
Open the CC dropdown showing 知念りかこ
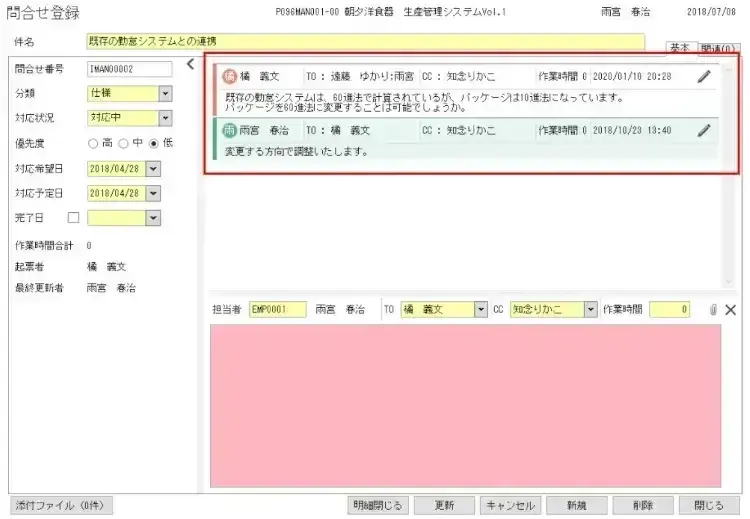point(591,309)
